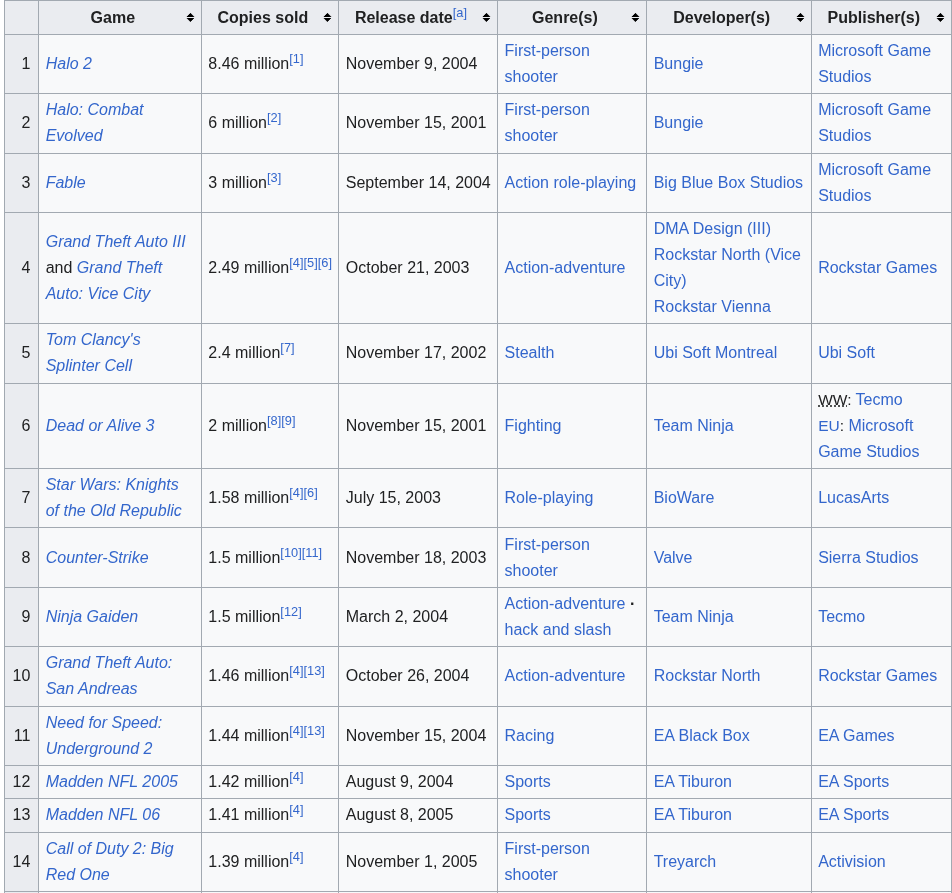
Task: Open Call of Duty 2: Big Red One
Action: coord(109,861)
